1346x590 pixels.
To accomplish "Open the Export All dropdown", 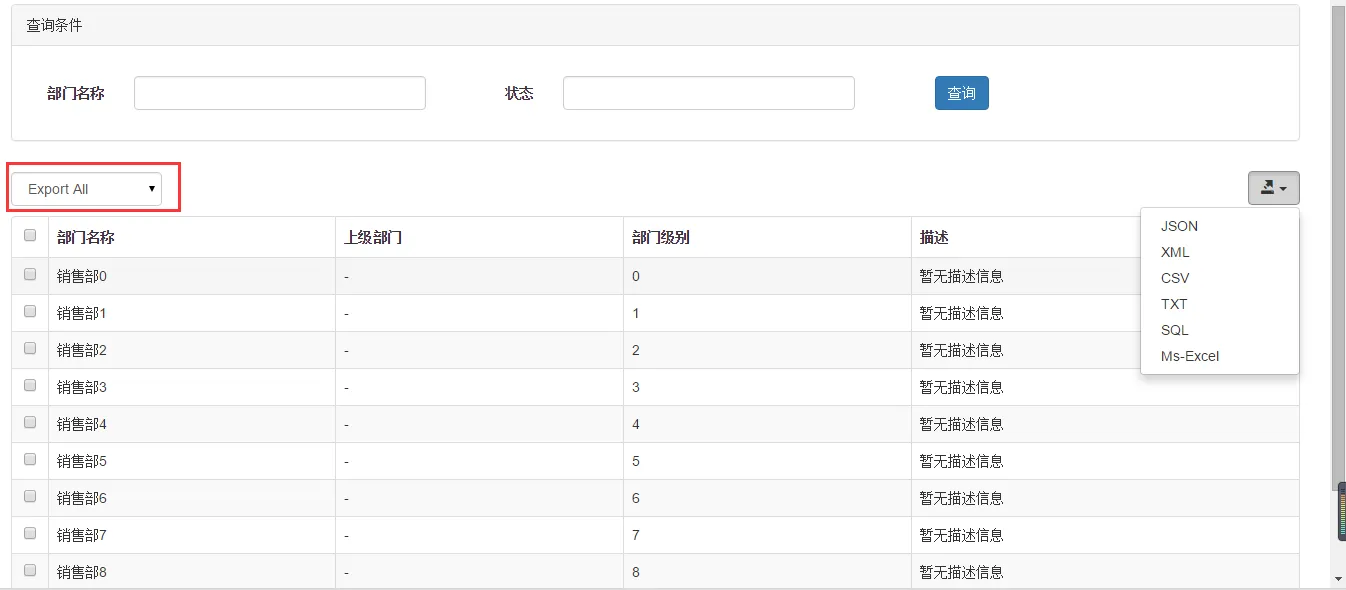I will (x=87, y=189).
